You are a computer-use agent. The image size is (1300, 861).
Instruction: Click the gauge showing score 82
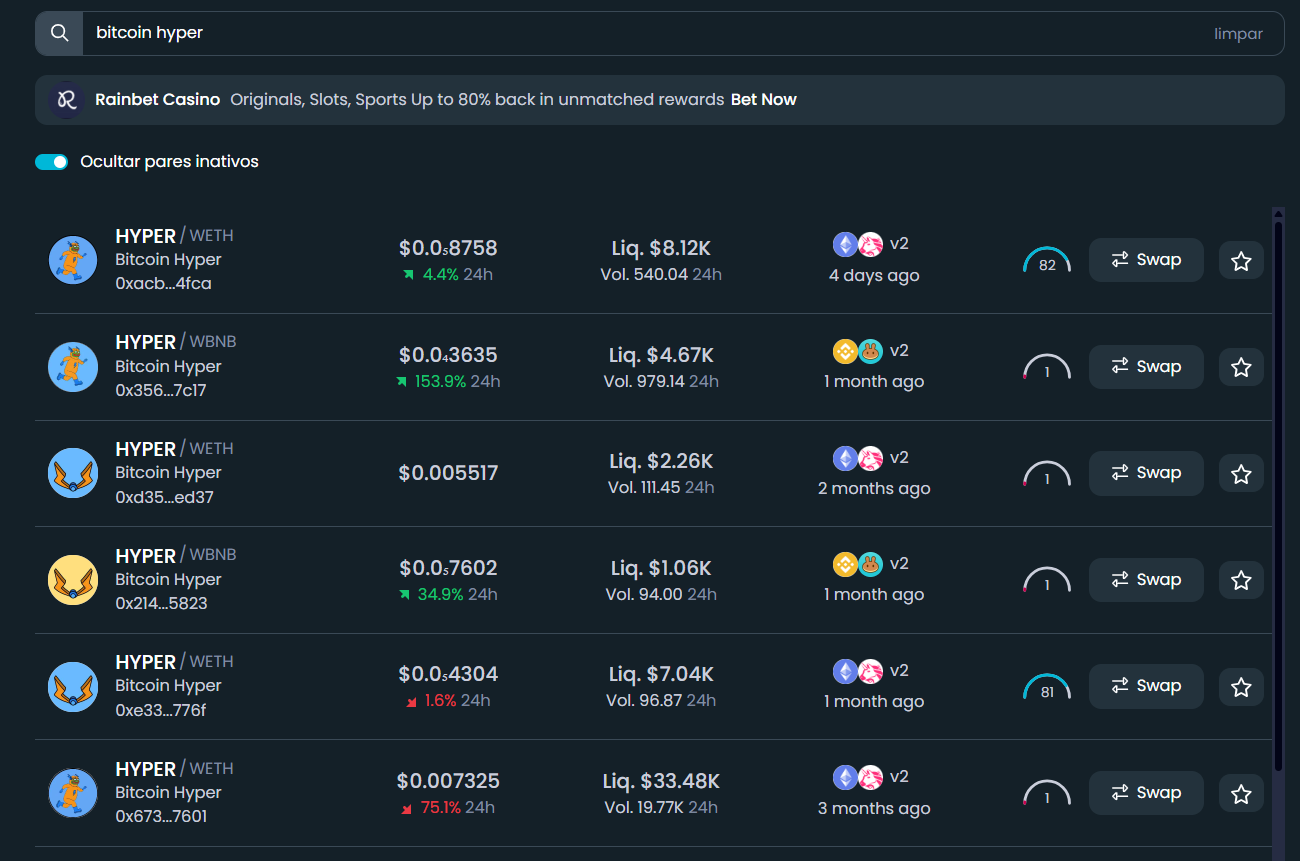(x=1047, y=260)
